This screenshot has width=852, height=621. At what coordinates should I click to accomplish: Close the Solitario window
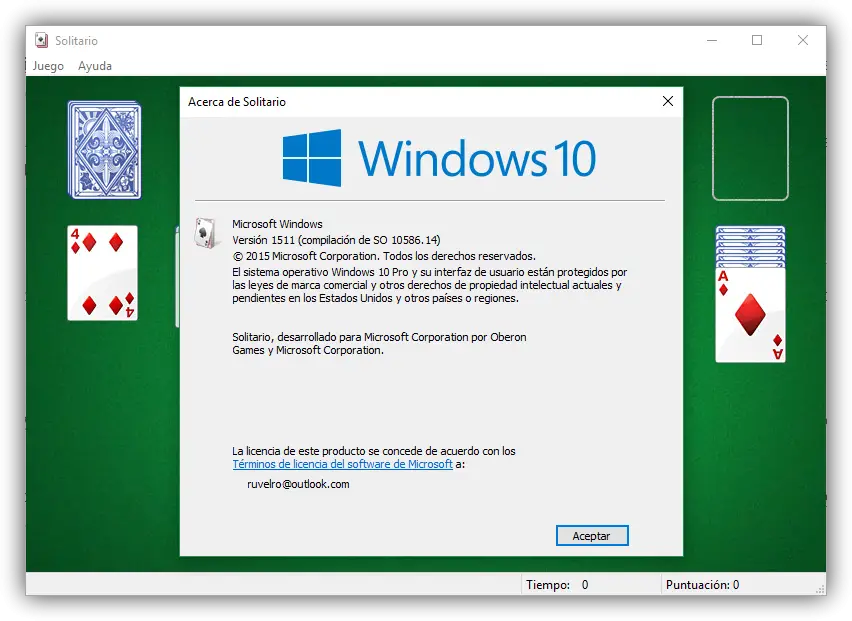click(x=803, y=40)
